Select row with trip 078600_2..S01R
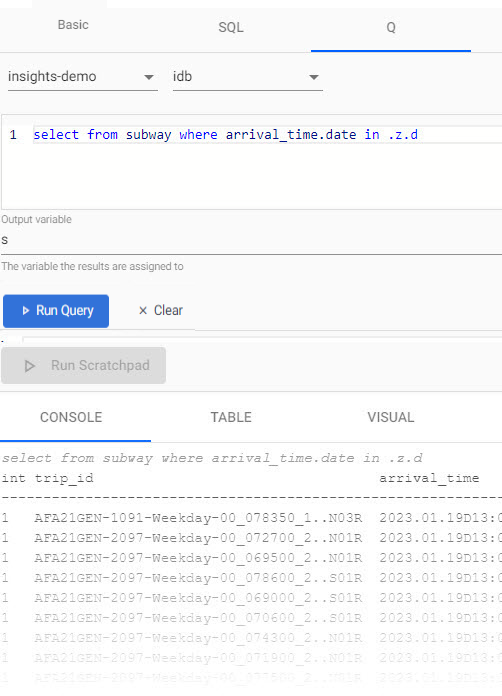This screenshot has width=502, height=696. click(251, 578)
